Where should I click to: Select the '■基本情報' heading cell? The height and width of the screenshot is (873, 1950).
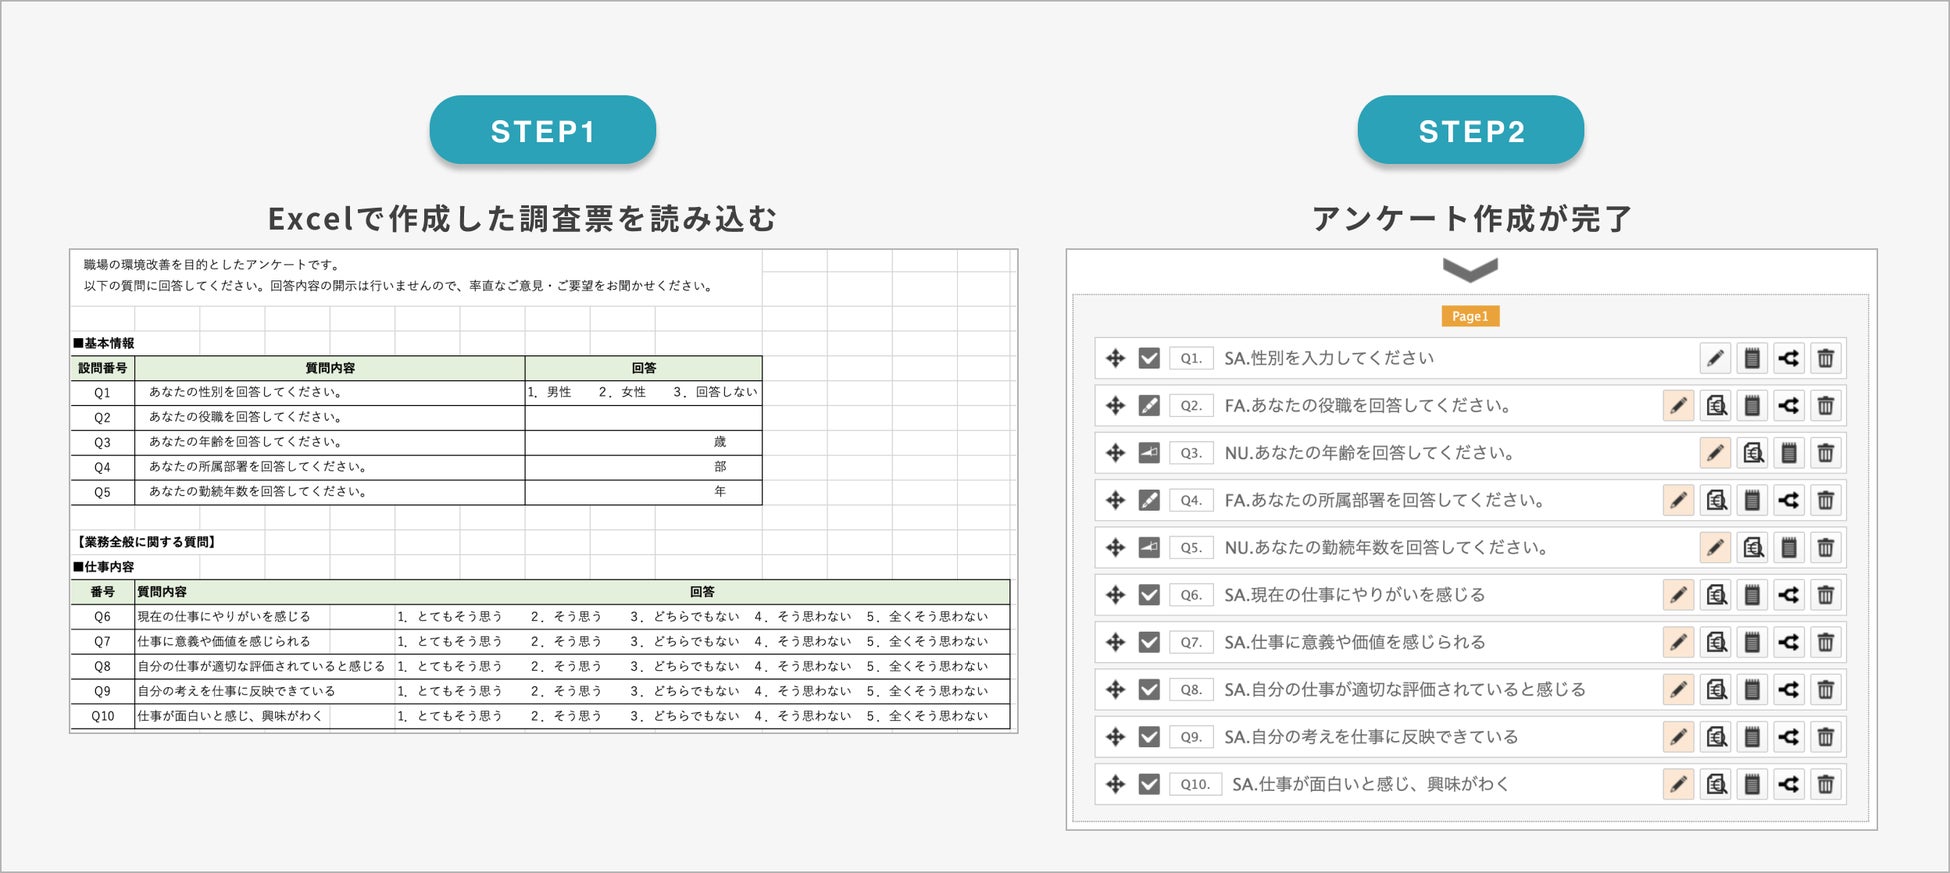[x=104, y=343]
